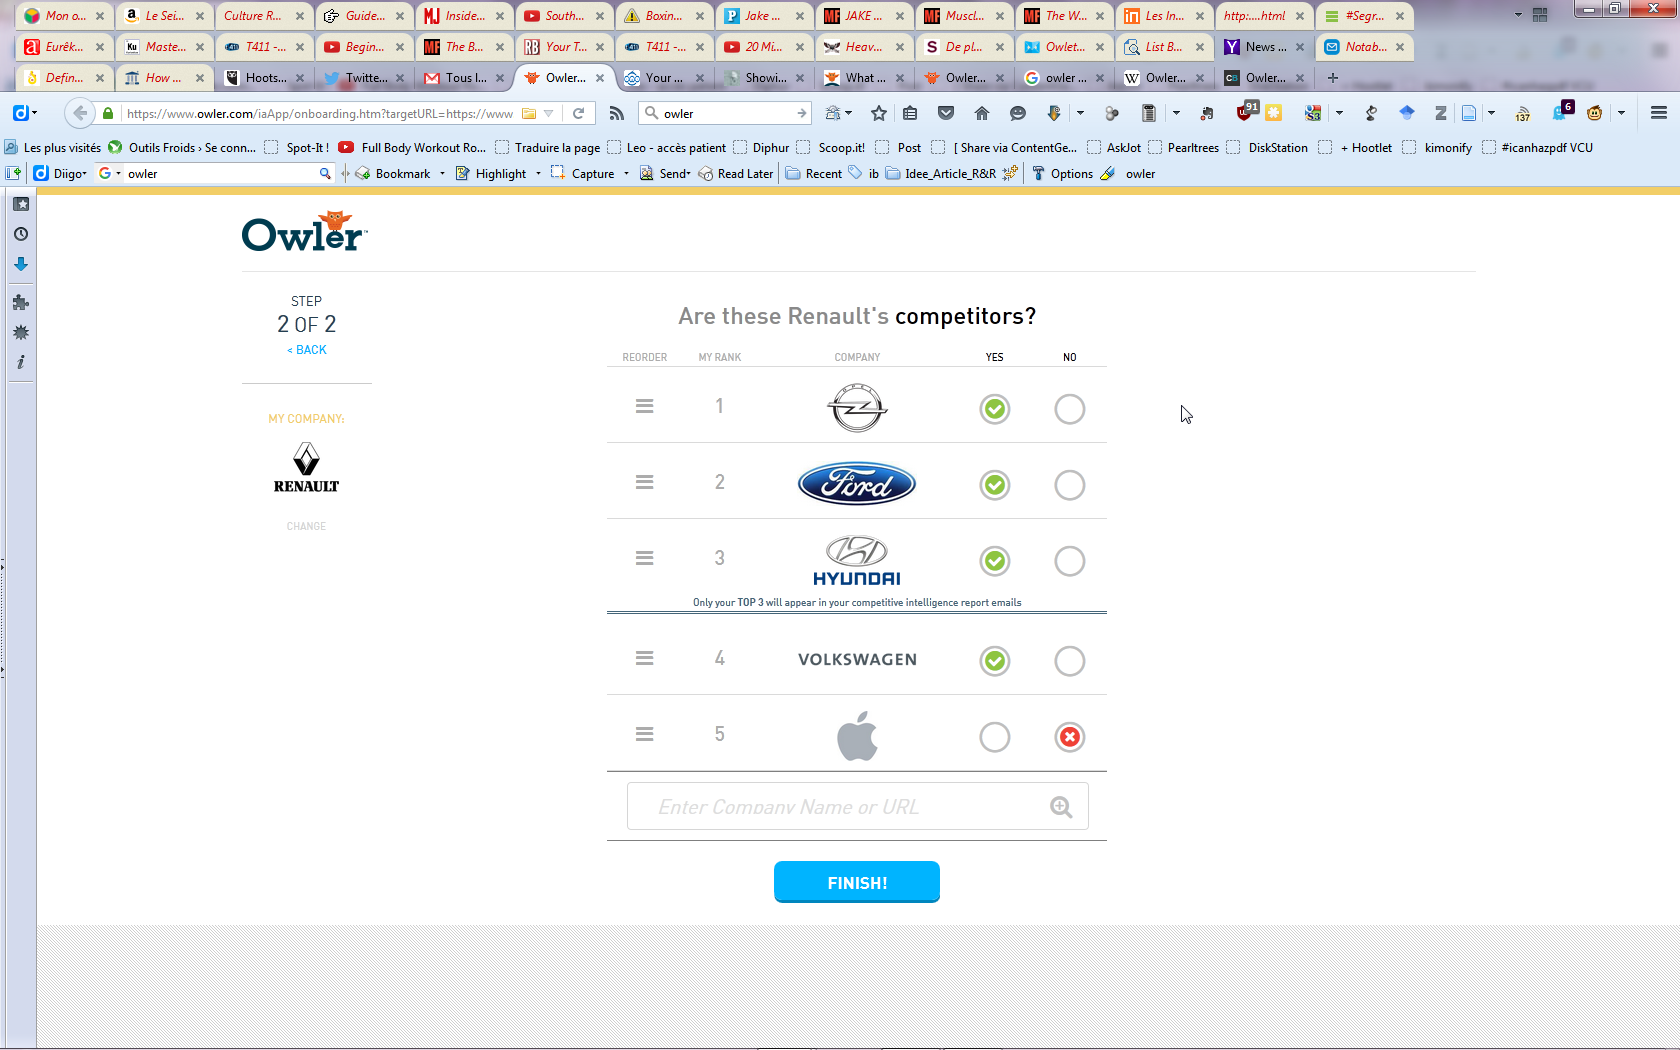Click the monkey face extension icon

pyautogui.click(x=1595, y=113)
